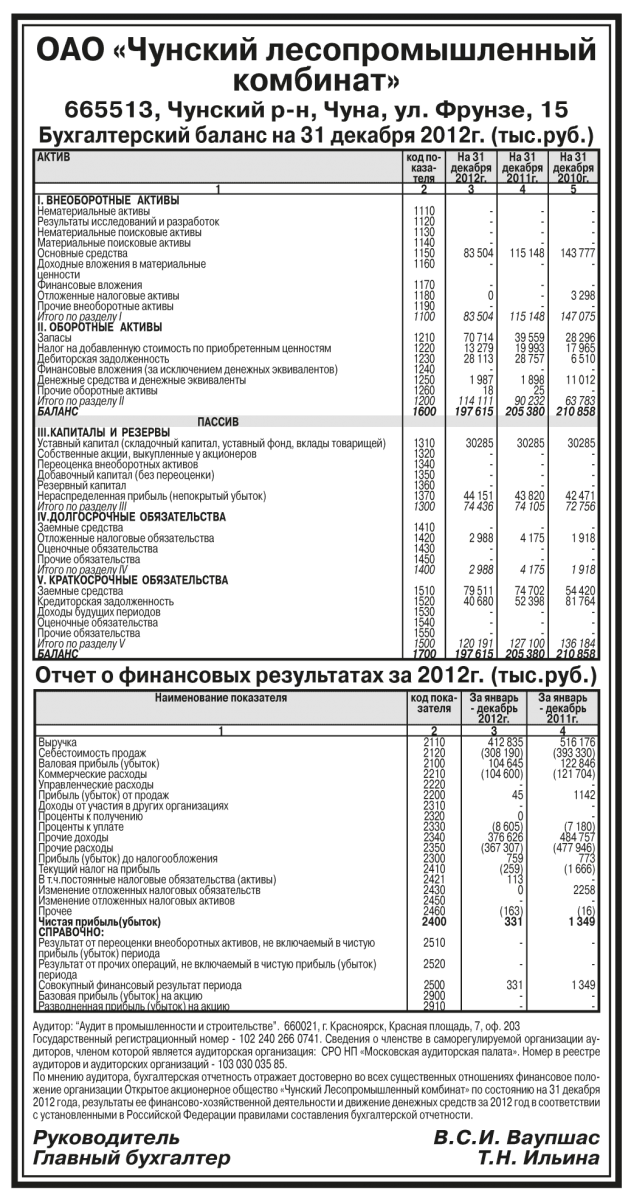Click the company title heading at top
The height and width of the screenshot is (1200, 631).
coord(315,62)
